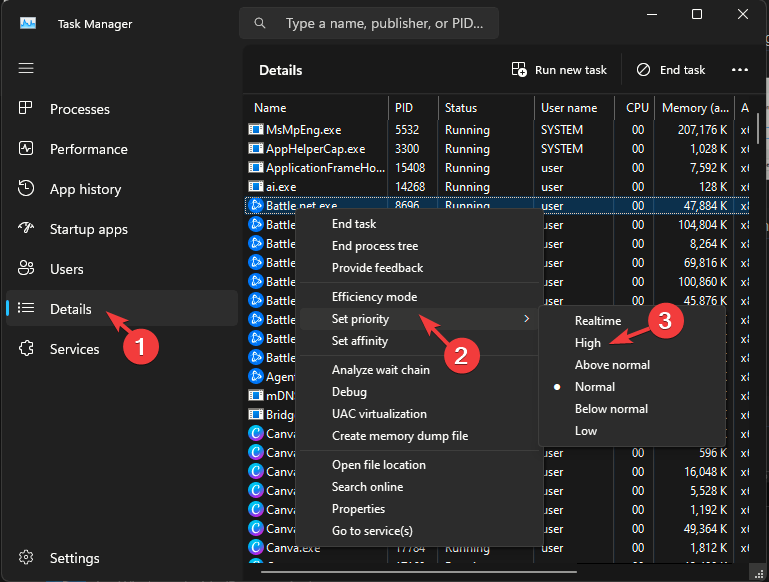Viewport: 769px width, 582px height.
Task: Sort by the PID column header
Action: 413,108
